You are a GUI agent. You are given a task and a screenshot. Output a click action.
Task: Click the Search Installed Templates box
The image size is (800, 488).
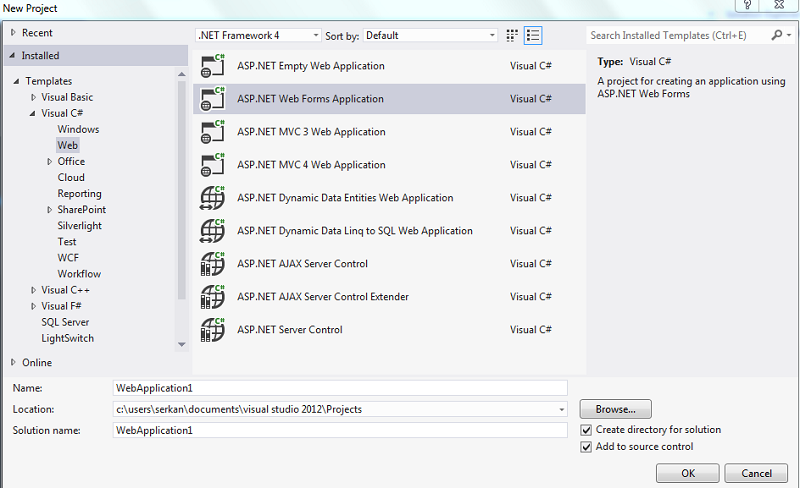click(679, 35)
